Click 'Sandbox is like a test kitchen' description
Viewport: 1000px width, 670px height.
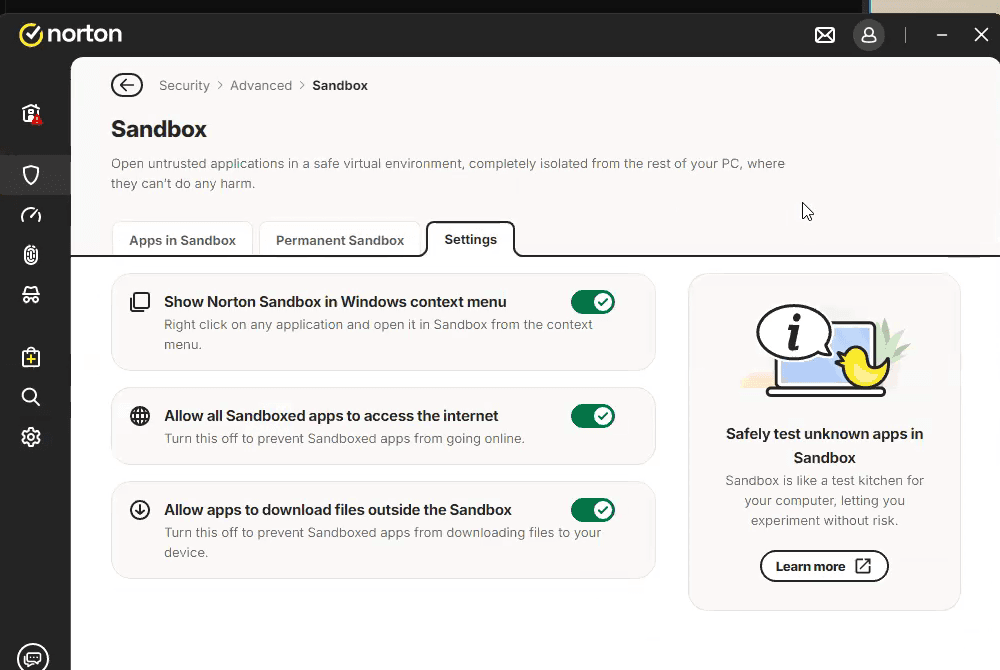[825, 500]
